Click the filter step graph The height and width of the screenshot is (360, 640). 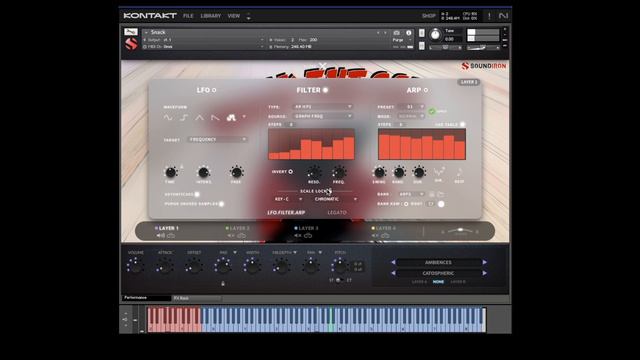[311, 144]
